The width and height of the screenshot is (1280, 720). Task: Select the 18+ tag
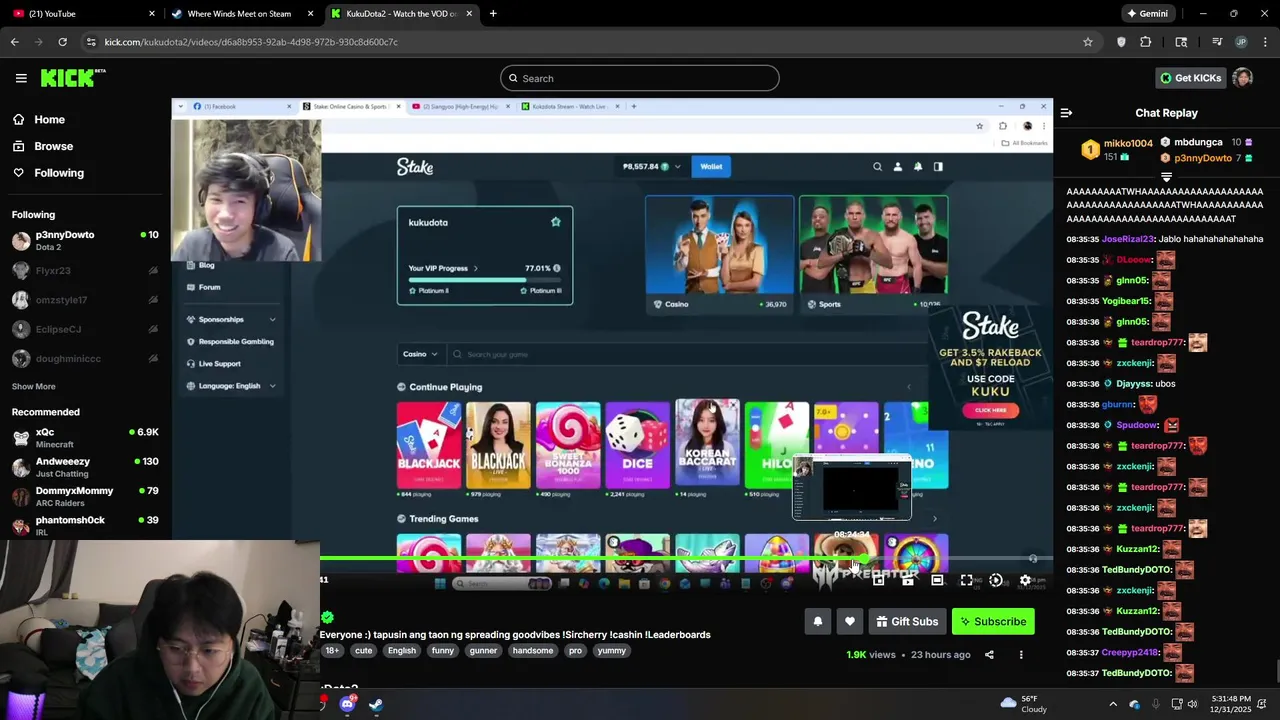pos(332,651)
